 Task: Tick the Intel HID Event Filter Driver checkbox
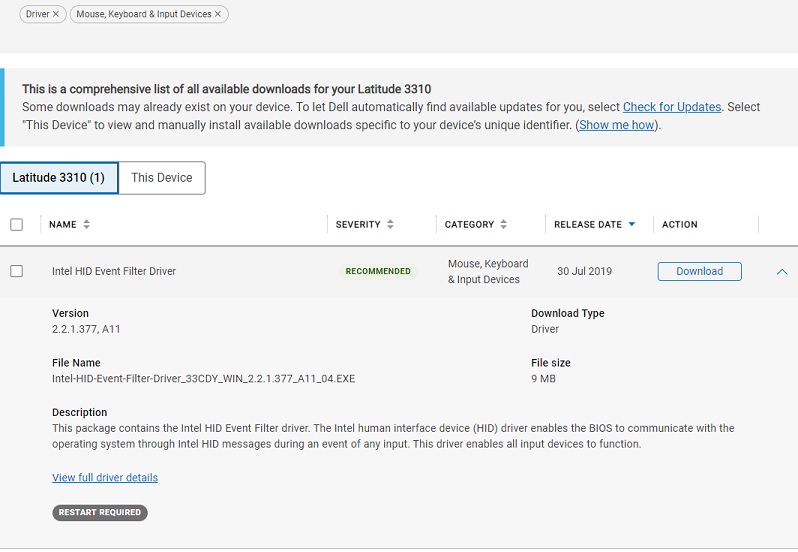(16, 271)
